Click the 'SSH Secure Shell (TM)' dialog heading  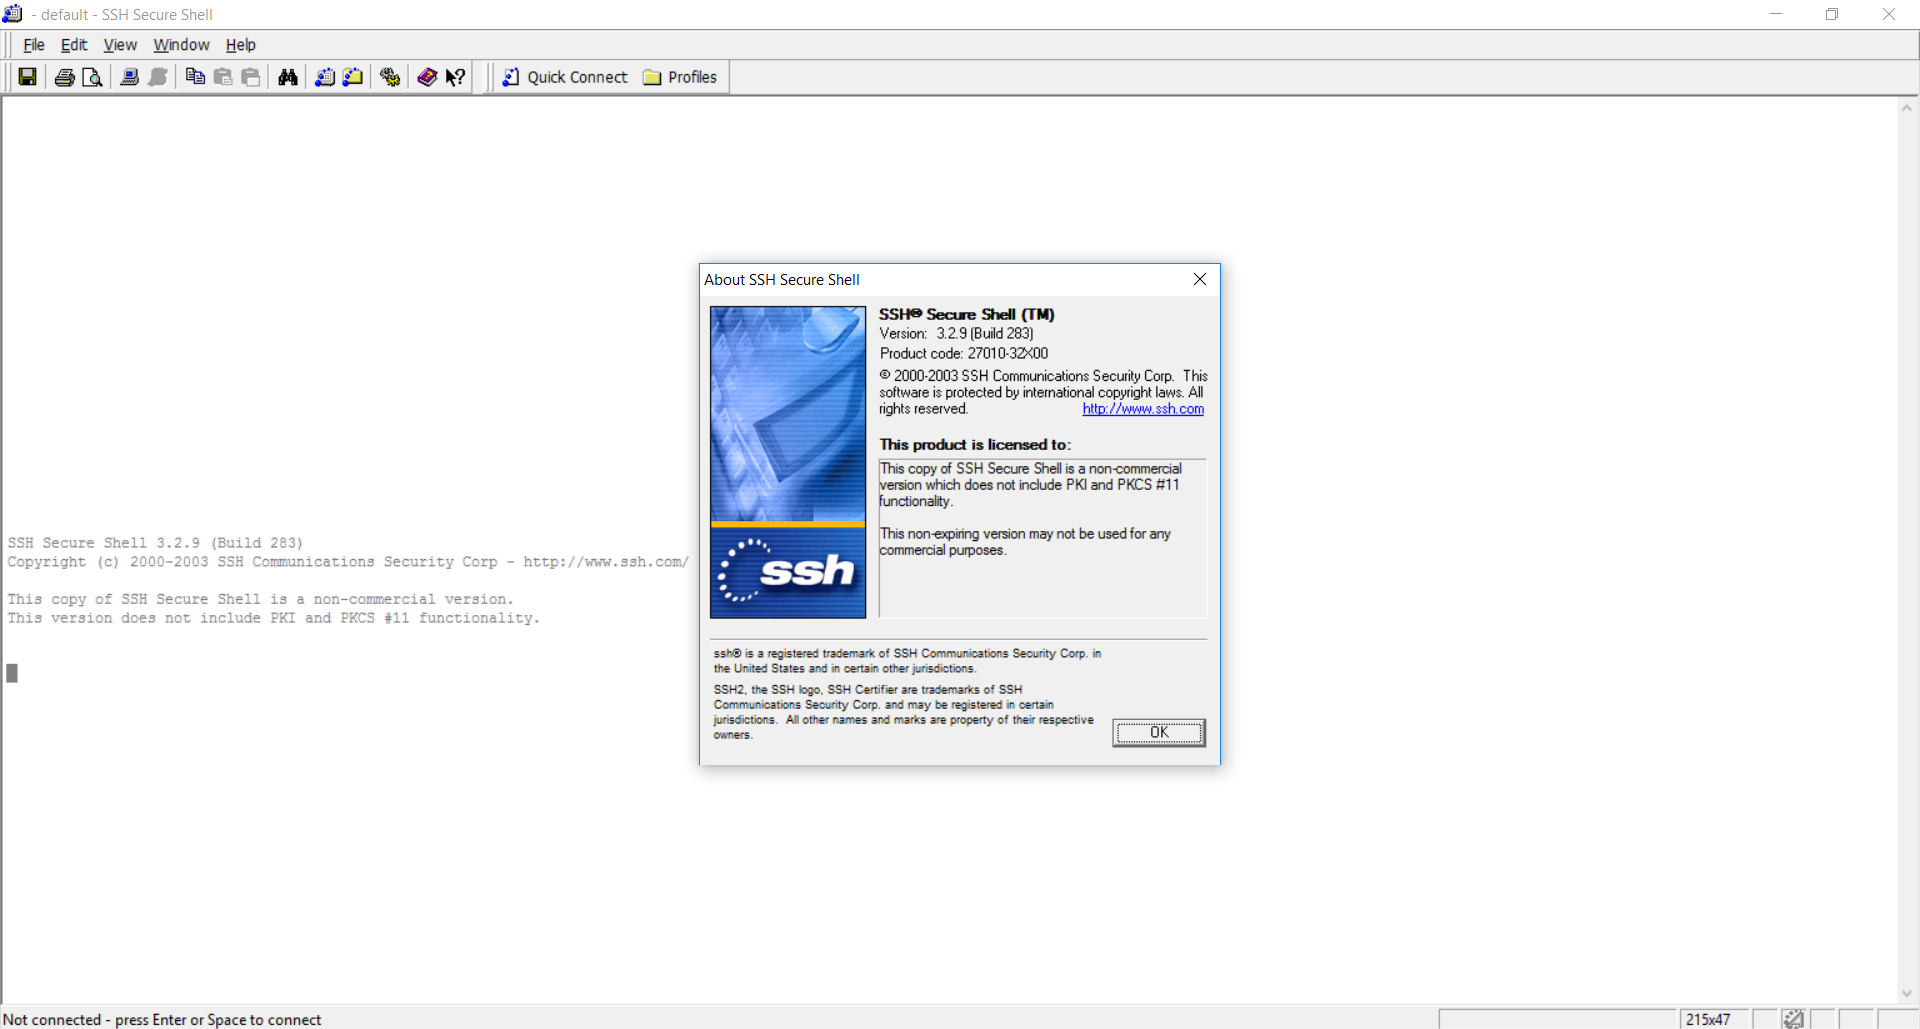967,314
